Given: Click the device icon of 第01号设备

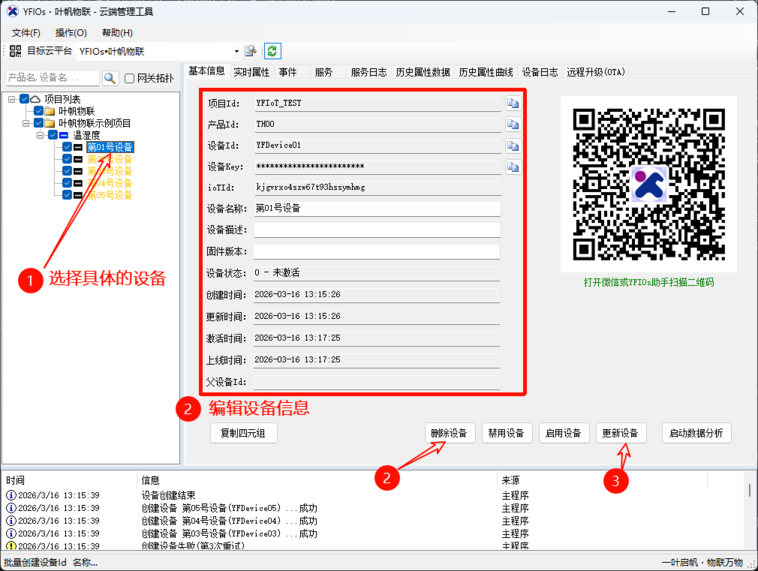Looking at the screenshot, I should (x=78, y=147).
